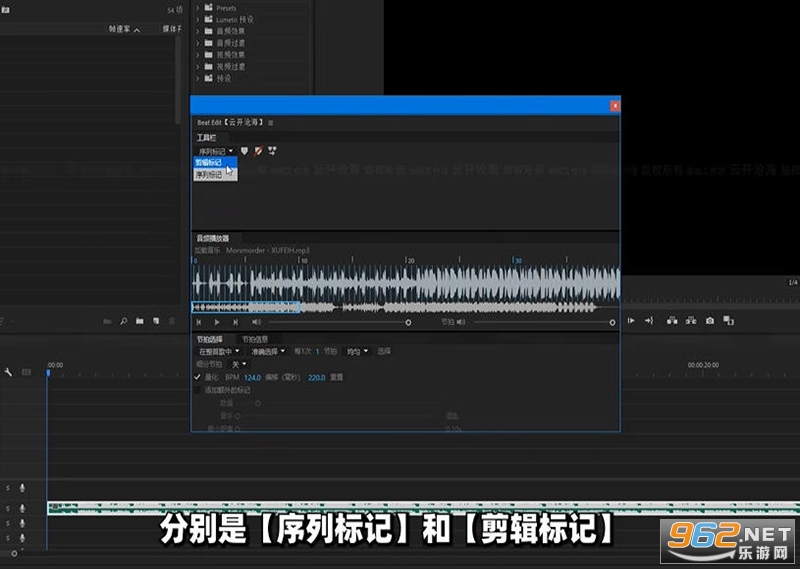
Task: Click the add marker shield icon
Action: (x=244, y=151)
